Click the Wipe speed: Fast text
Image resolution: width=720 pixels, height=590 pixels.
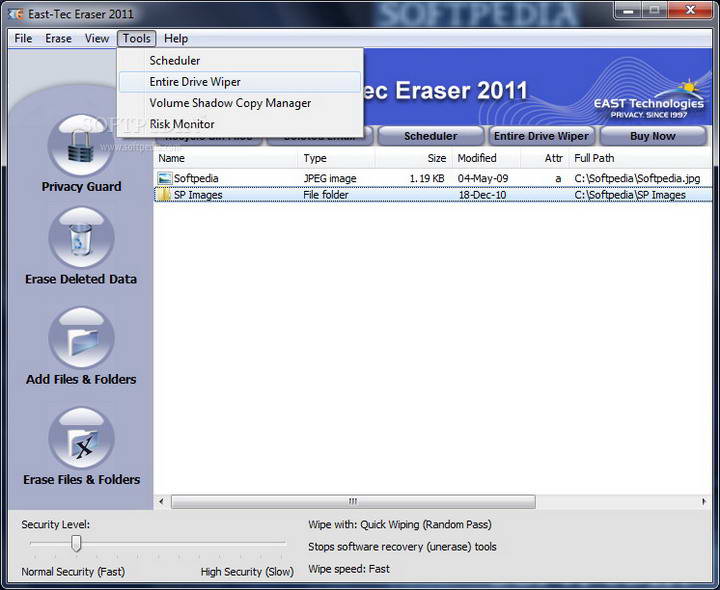point(349,569)
